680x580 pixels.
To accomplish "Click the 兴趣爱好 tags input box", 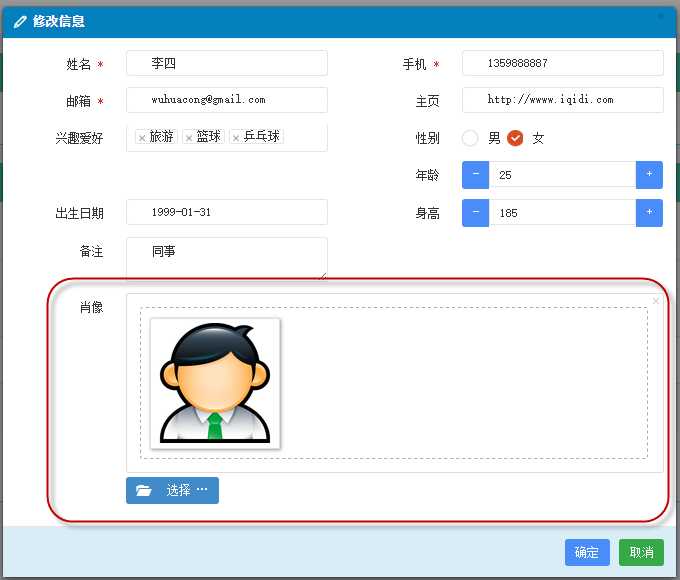I will coord(227,138).
